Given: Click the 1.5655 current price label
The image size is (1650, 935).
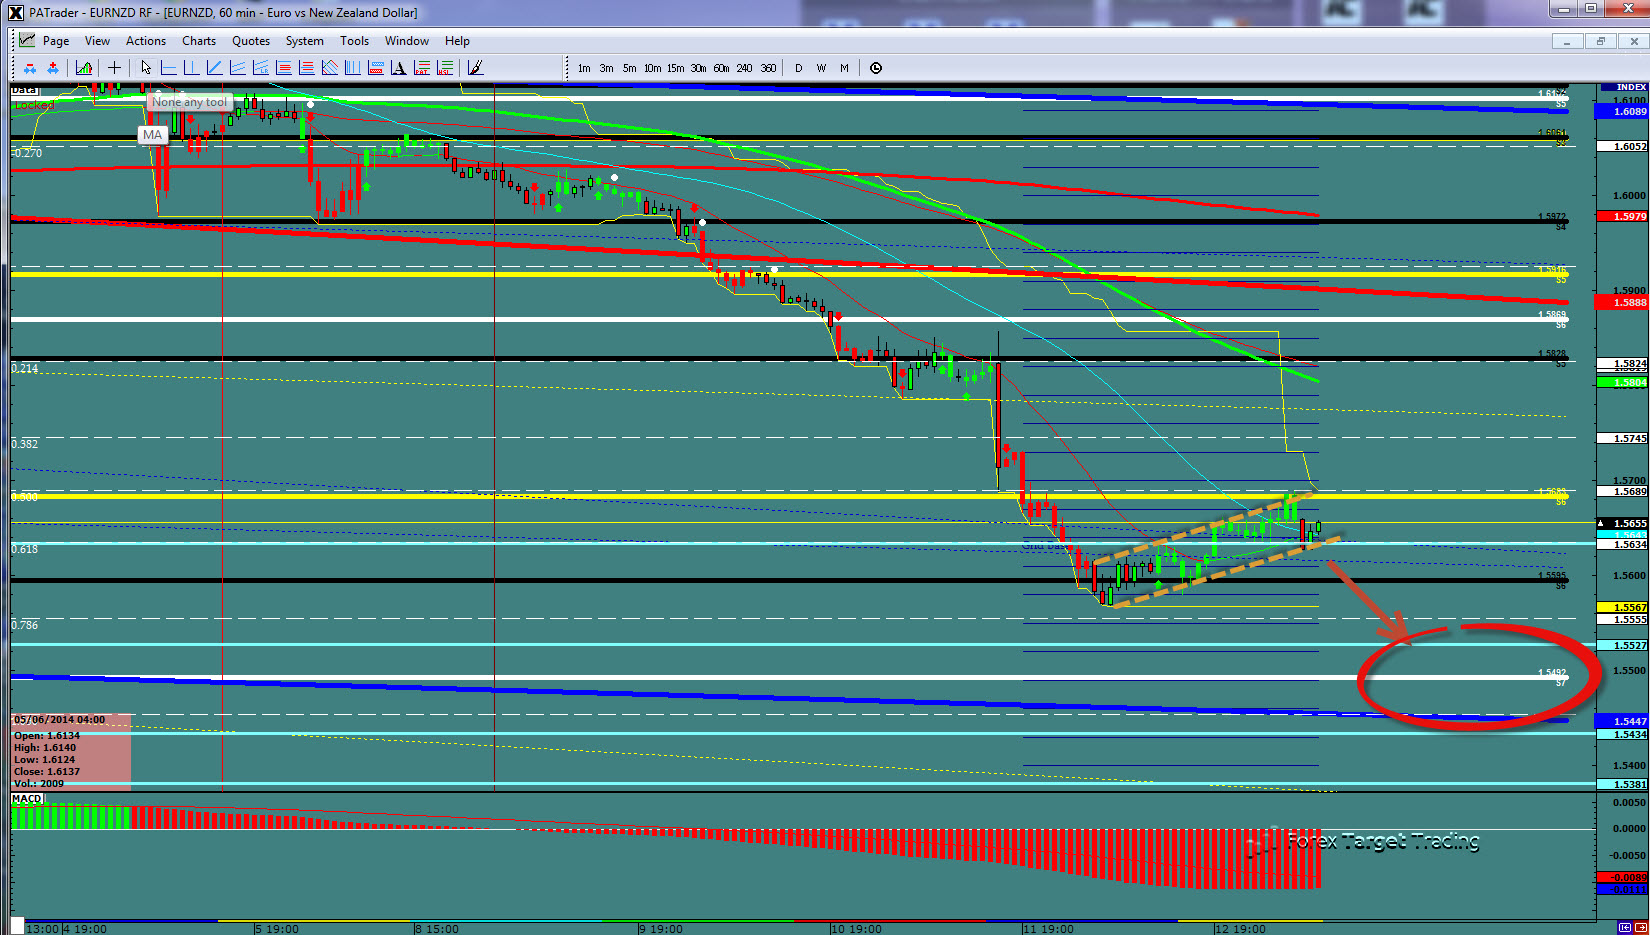Looking at the screenshot, I should 1622,523.
